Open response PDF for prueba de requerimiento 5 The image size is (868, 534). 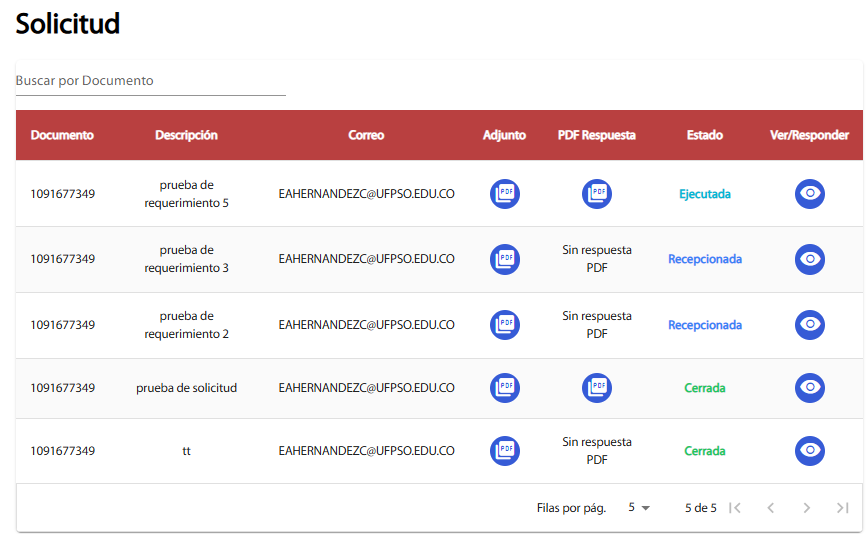(597, 194)
